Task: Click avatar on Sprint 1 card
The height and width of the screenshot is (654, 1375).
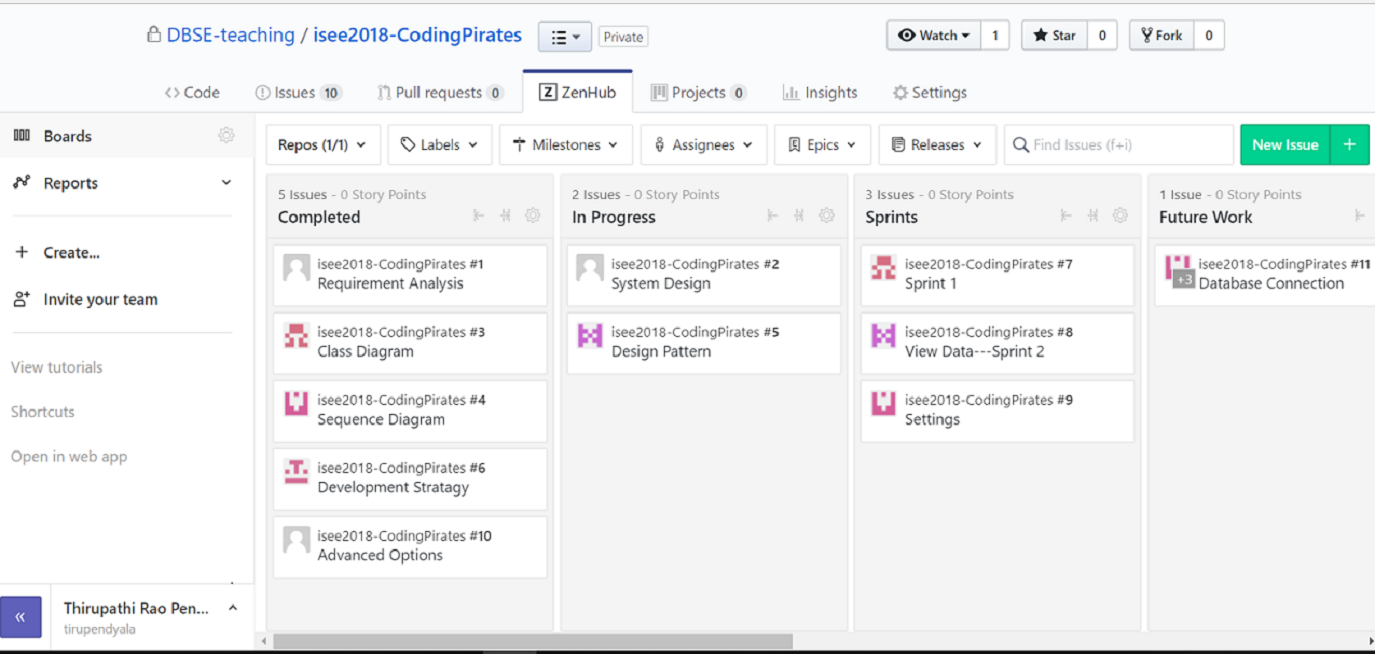Action: pos(883,267)
